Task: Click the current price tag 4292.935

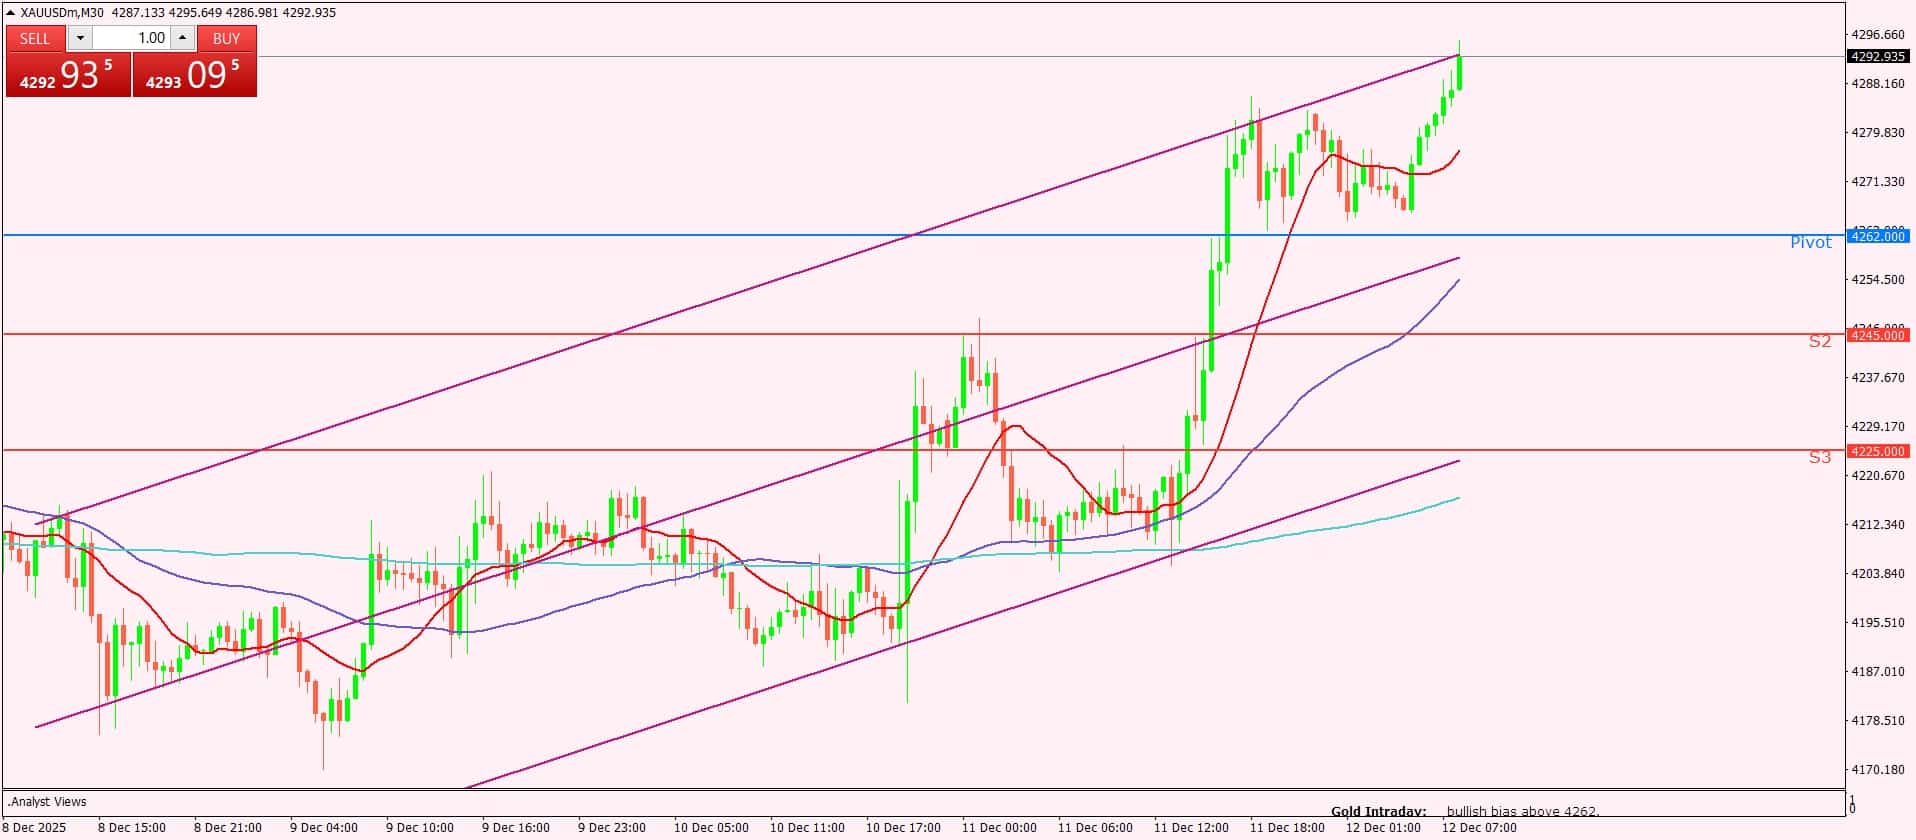Action: coord(1879,57)
